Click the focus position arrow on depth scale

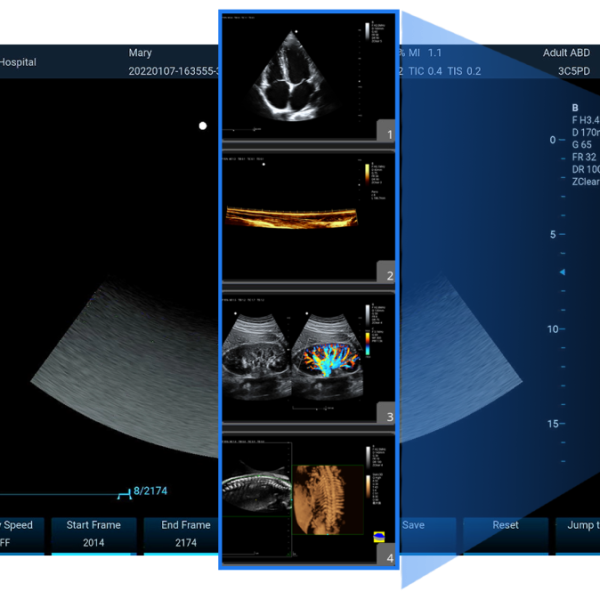(561, 272)
